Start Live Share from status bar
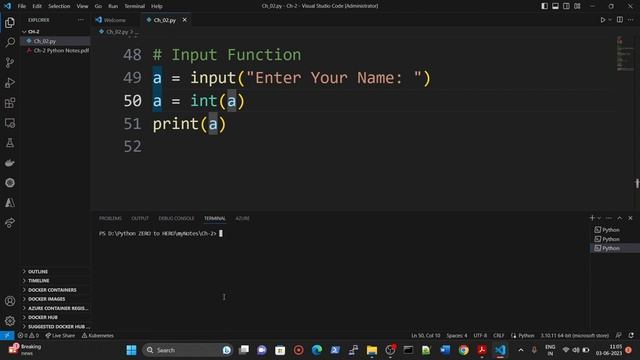This screenshot has height=360, width=640. pyautogui.click(x=60, y=336)
